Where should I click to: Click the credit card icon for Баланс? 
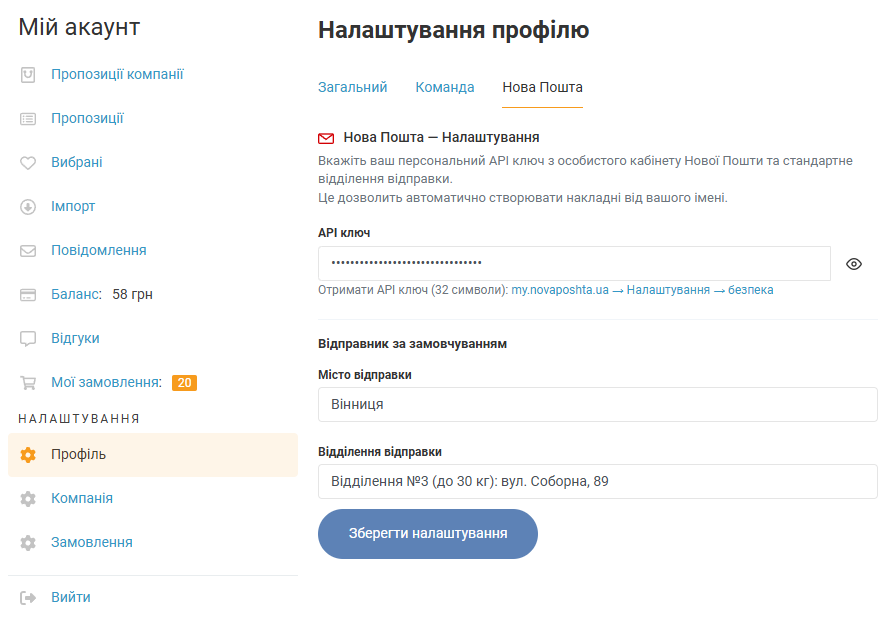(x=28, y=295)
